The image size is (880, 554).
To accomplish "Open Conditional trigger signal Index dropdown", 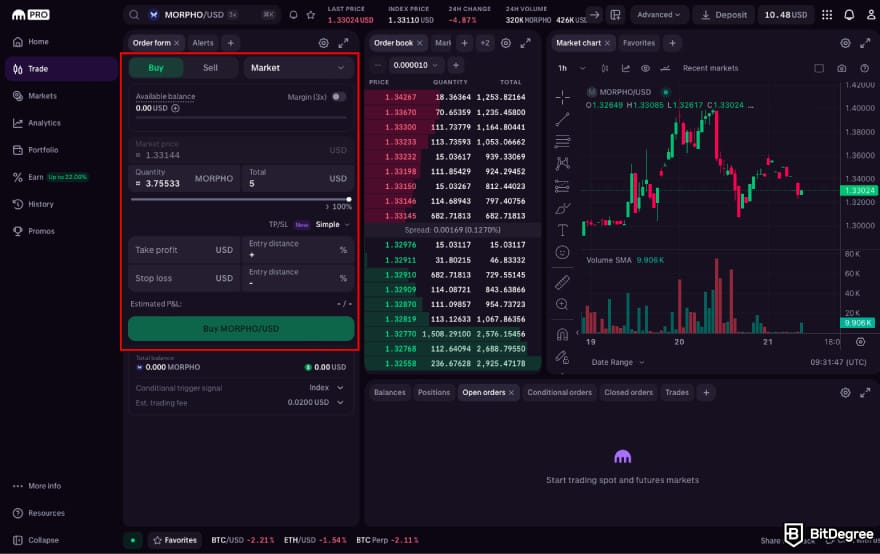I will pyautogui.click(x=326, y=387).
